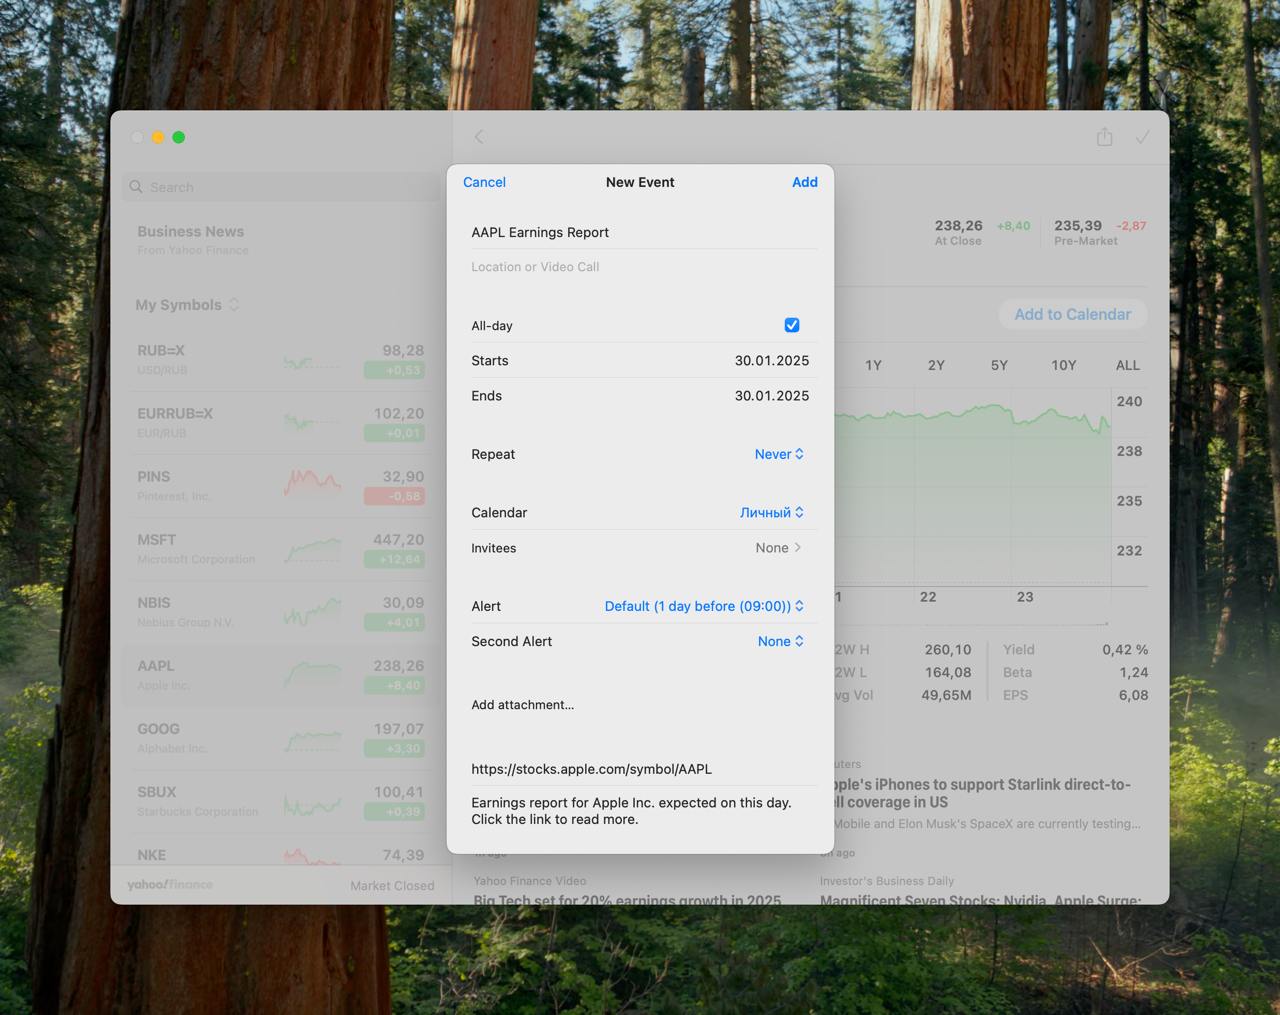
Task: Open the Alert dropdown
Action: click(704, 606)
